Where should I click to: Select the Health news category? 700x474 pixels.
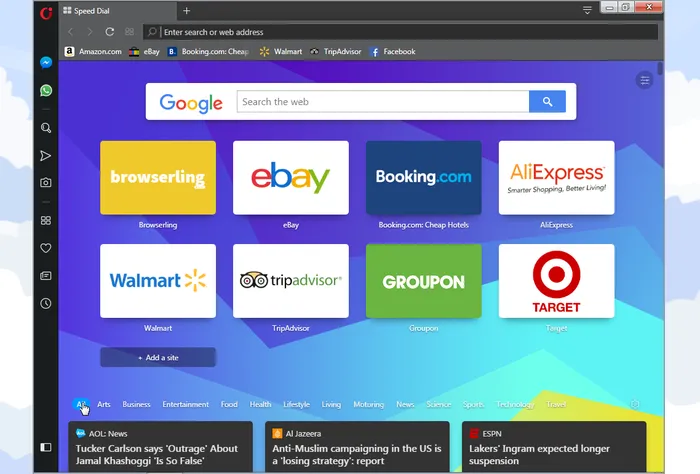tap(260, 404)
